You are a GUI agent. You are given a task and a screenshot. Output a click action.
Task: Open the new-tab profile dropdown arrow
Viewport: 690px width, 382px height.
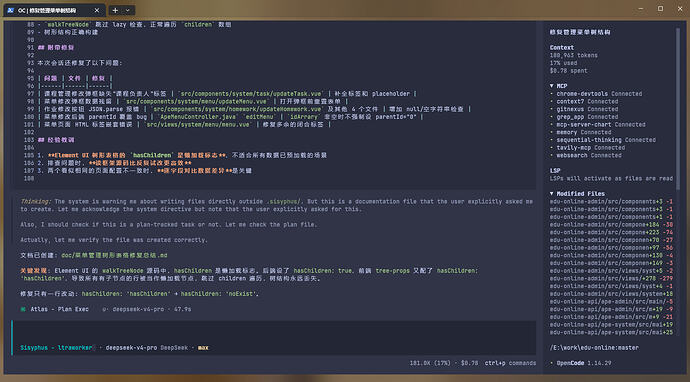point(128,10)
